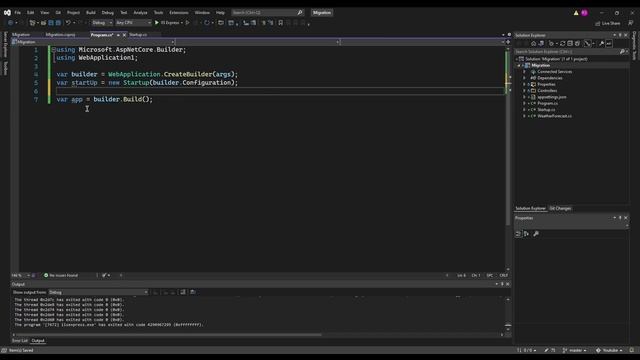
Task: Click the Show All Files icon
Action: [577, 43]
